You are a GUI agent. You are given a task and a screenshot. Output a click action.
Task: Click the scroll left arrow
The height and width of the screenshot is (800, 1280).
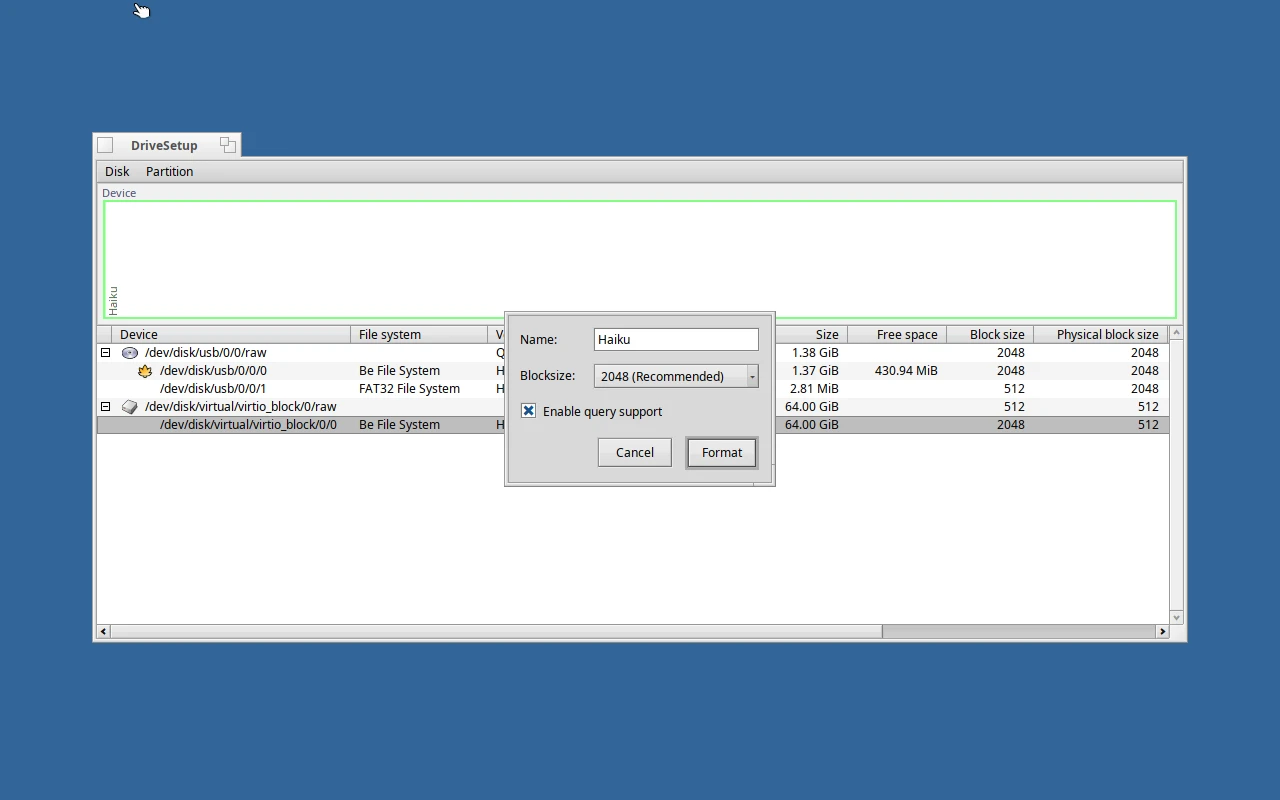[x=103, y=631]
